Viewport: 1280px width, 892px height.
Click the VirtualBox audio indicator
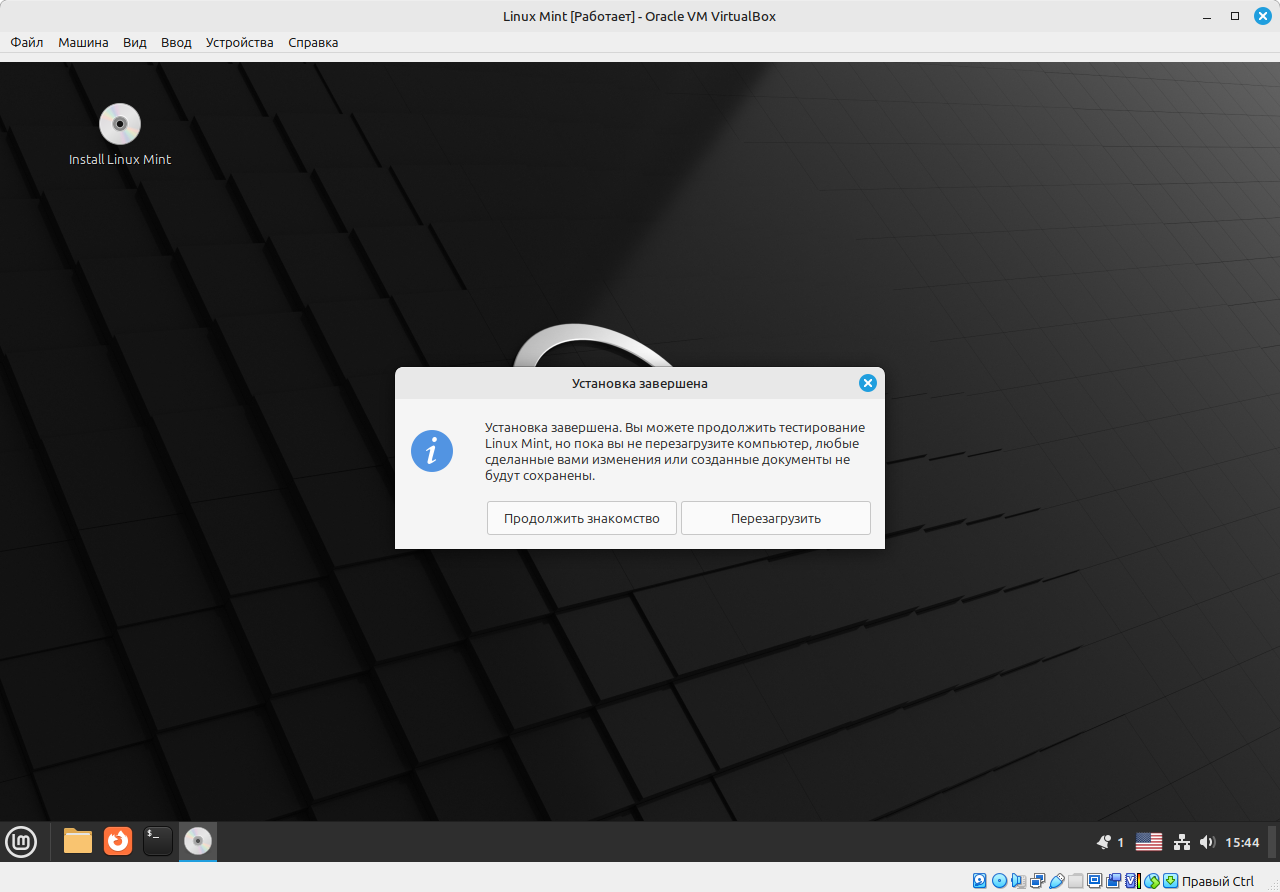pyautogui.click(x=1018, y=881)
